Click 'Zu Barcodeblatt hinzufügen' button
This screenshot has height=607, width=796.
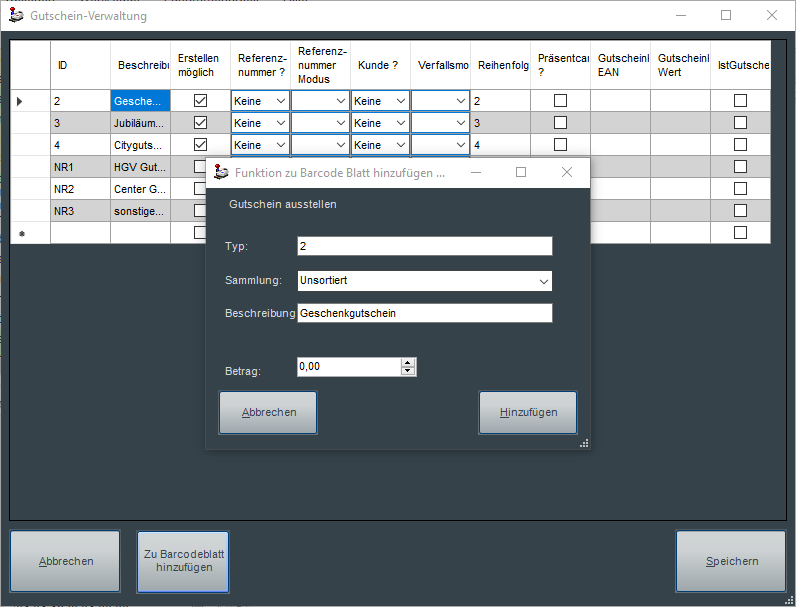pos(182,561)
